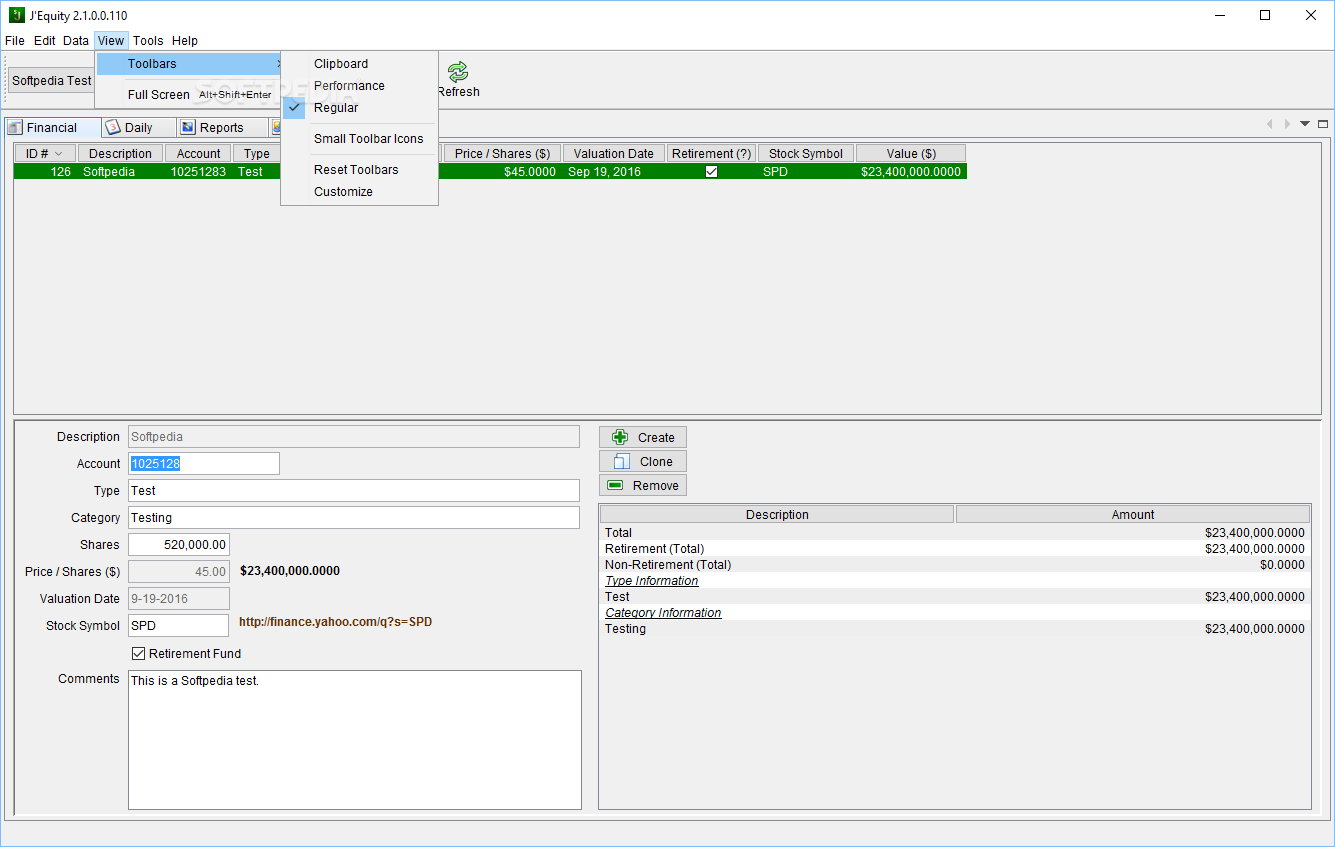Click the Softpedia Test toolbar button
The width and height of the screenshot is (1335, 847).
click(x=52, y=80)
